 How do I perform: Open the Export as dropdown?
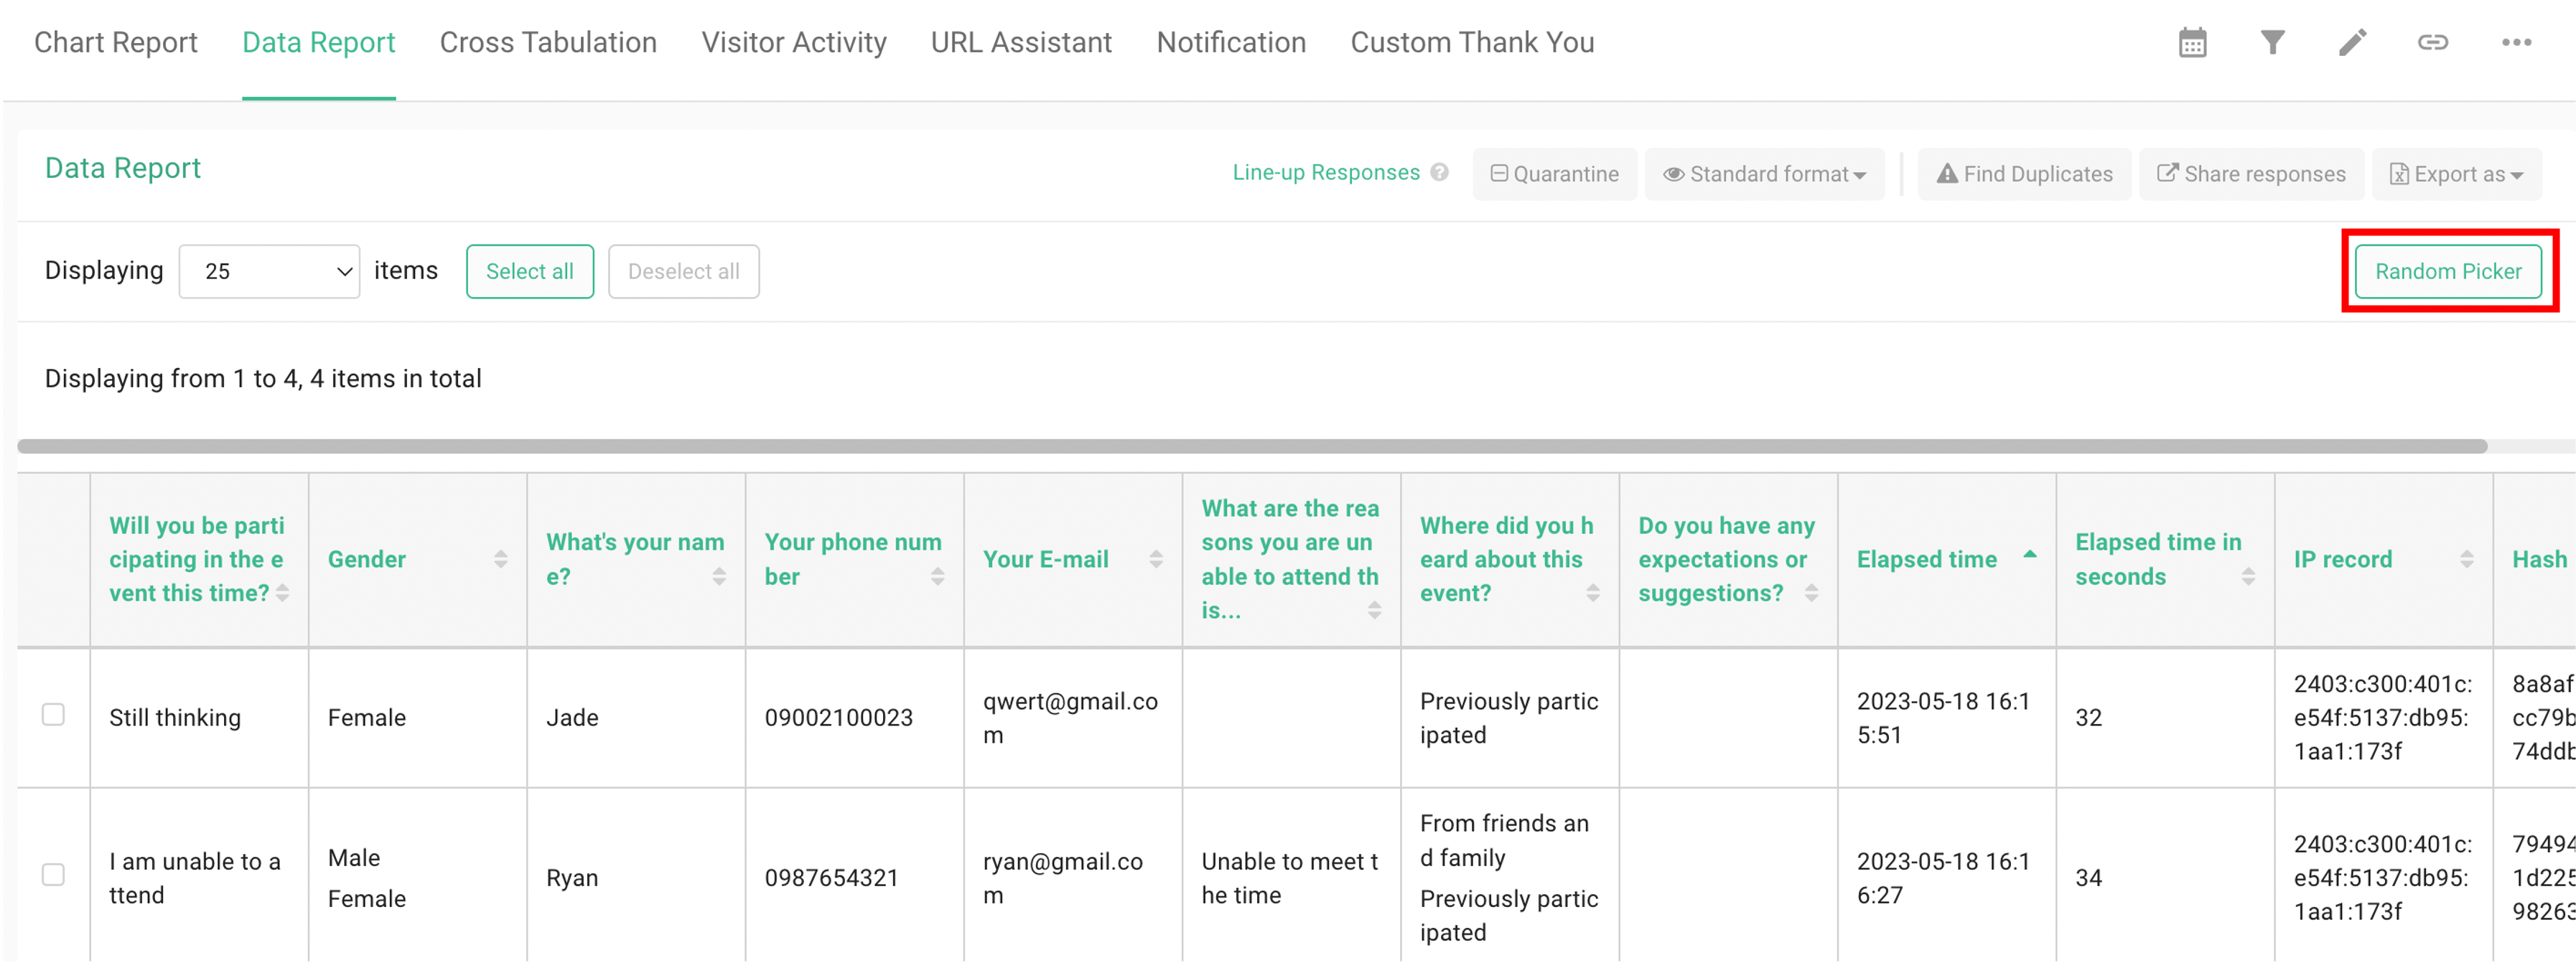click(2456, 173)
